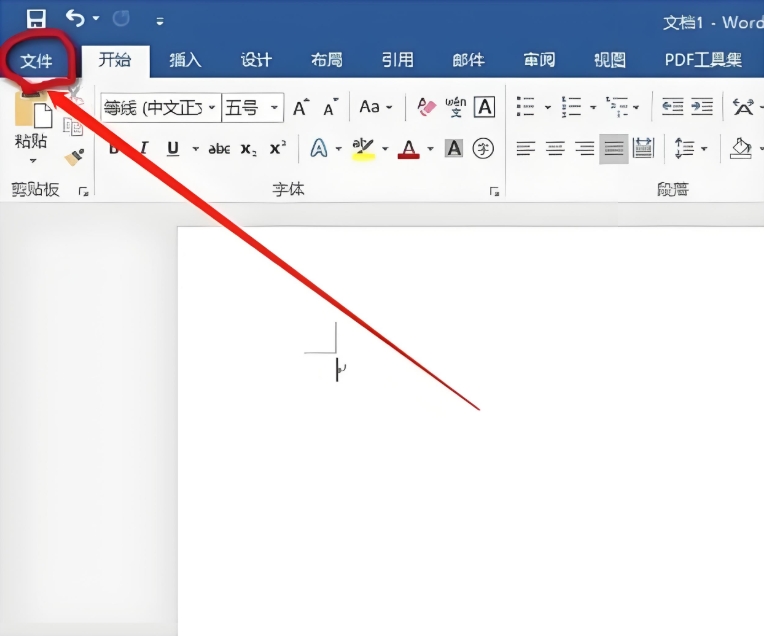The width and height of the screenshot is (764, 636).
Task: Open the 字体 dialog launcher
Action: click(x=495, y=192)
